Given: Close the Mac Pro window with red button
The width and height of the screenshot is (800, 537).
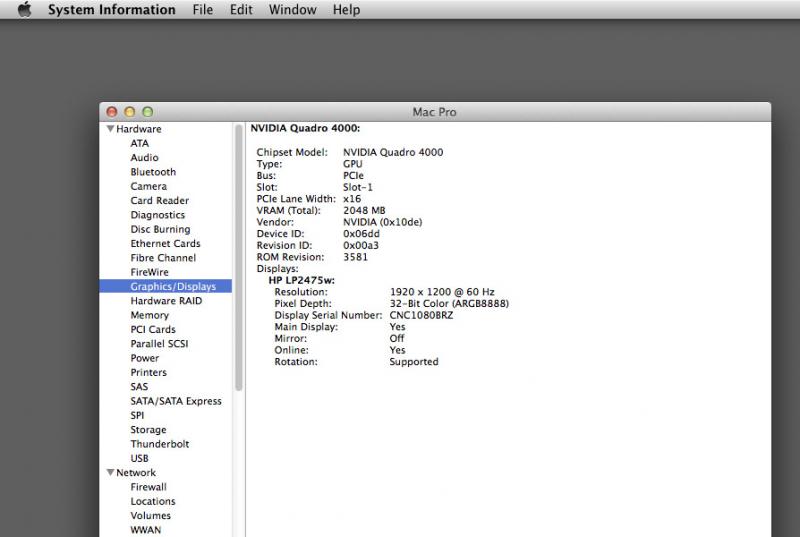Looking at the screenshot, I should pyautogui.click(x=112, y=112).
